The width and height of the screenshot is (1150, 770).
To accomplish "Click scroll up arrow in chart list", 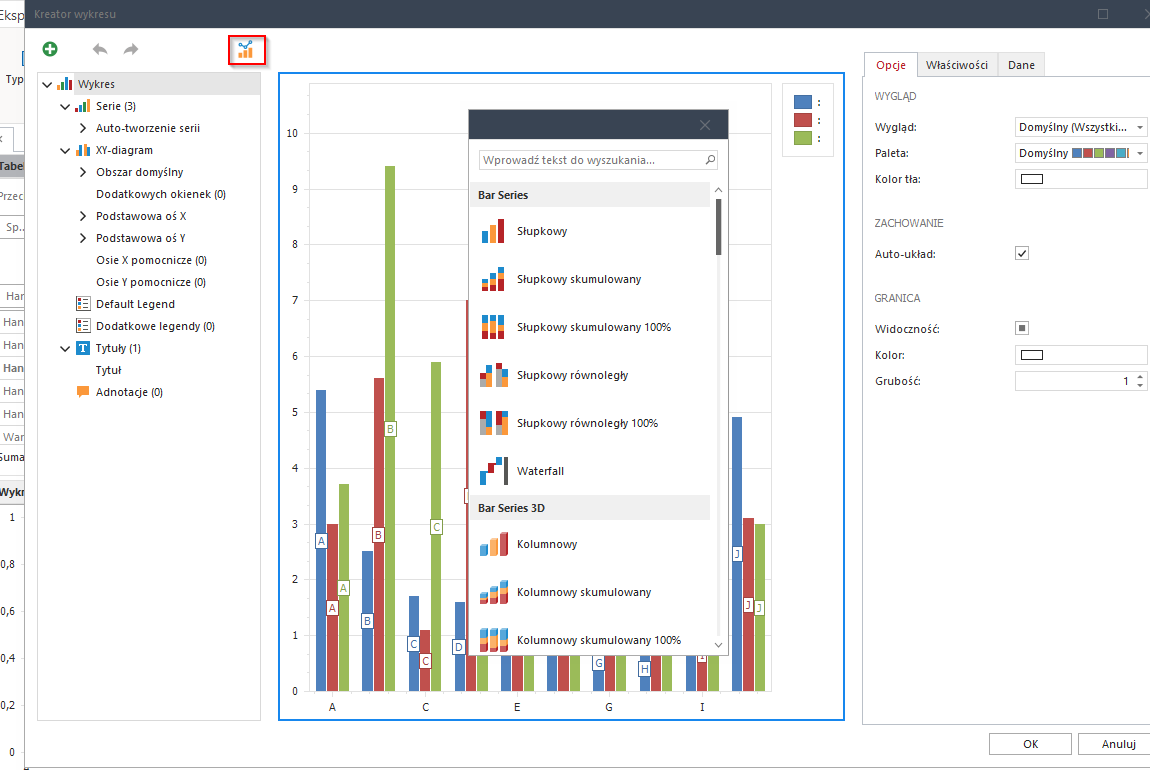I will click(718, 190).
